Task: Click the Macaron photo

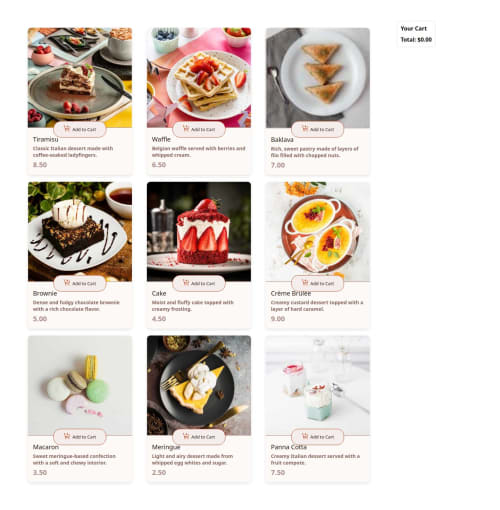Action: [80, 385]
